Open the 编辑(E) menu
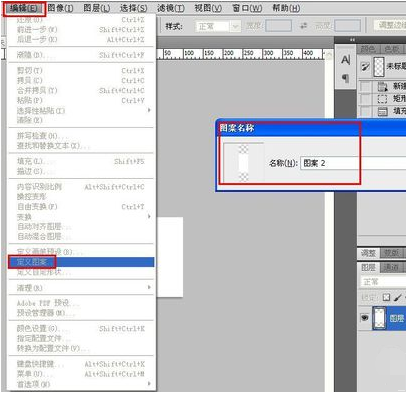Viewport: 406px width, 394px height. (x=24, y=8)
